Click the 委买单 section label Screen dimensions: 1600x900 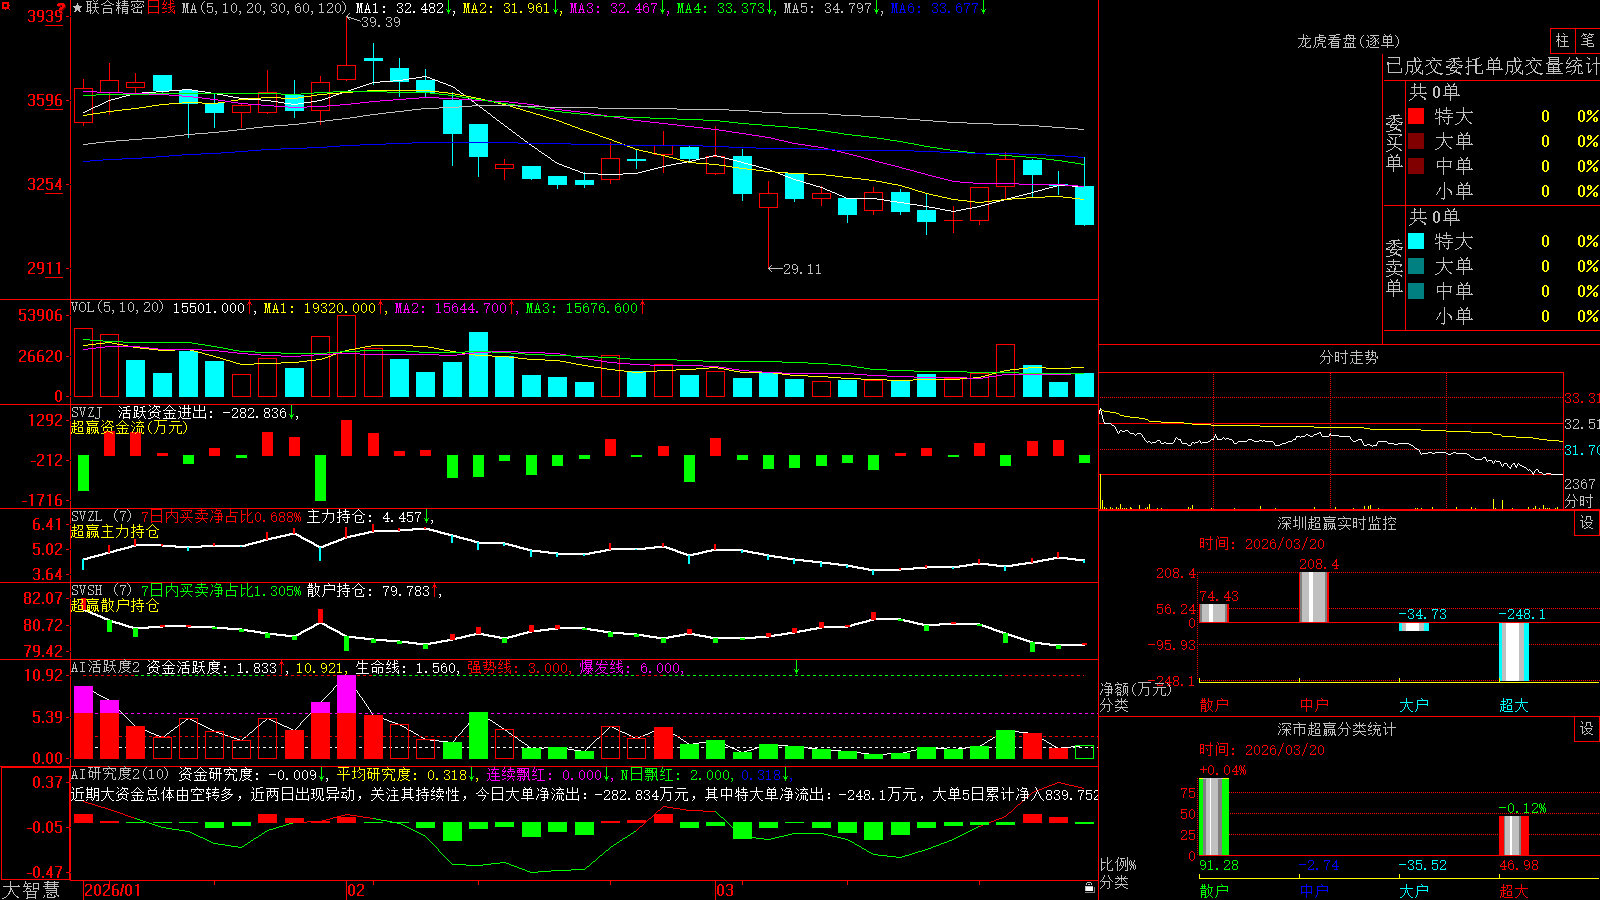coord(1394,143)
